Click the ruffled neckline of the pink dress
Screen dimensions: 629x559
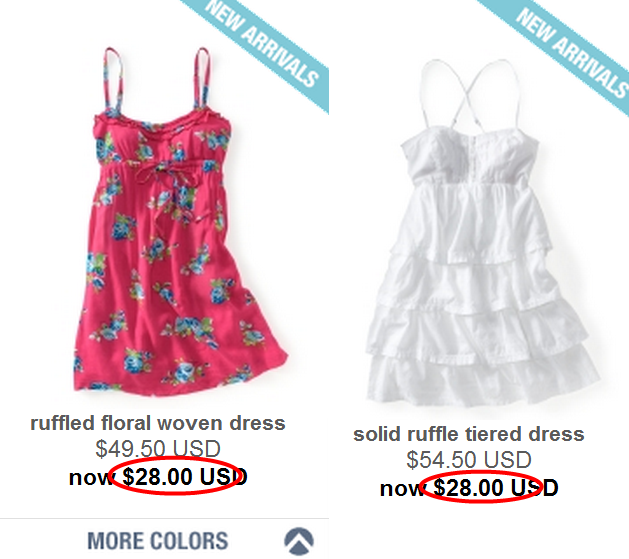[x=162, y=122]
